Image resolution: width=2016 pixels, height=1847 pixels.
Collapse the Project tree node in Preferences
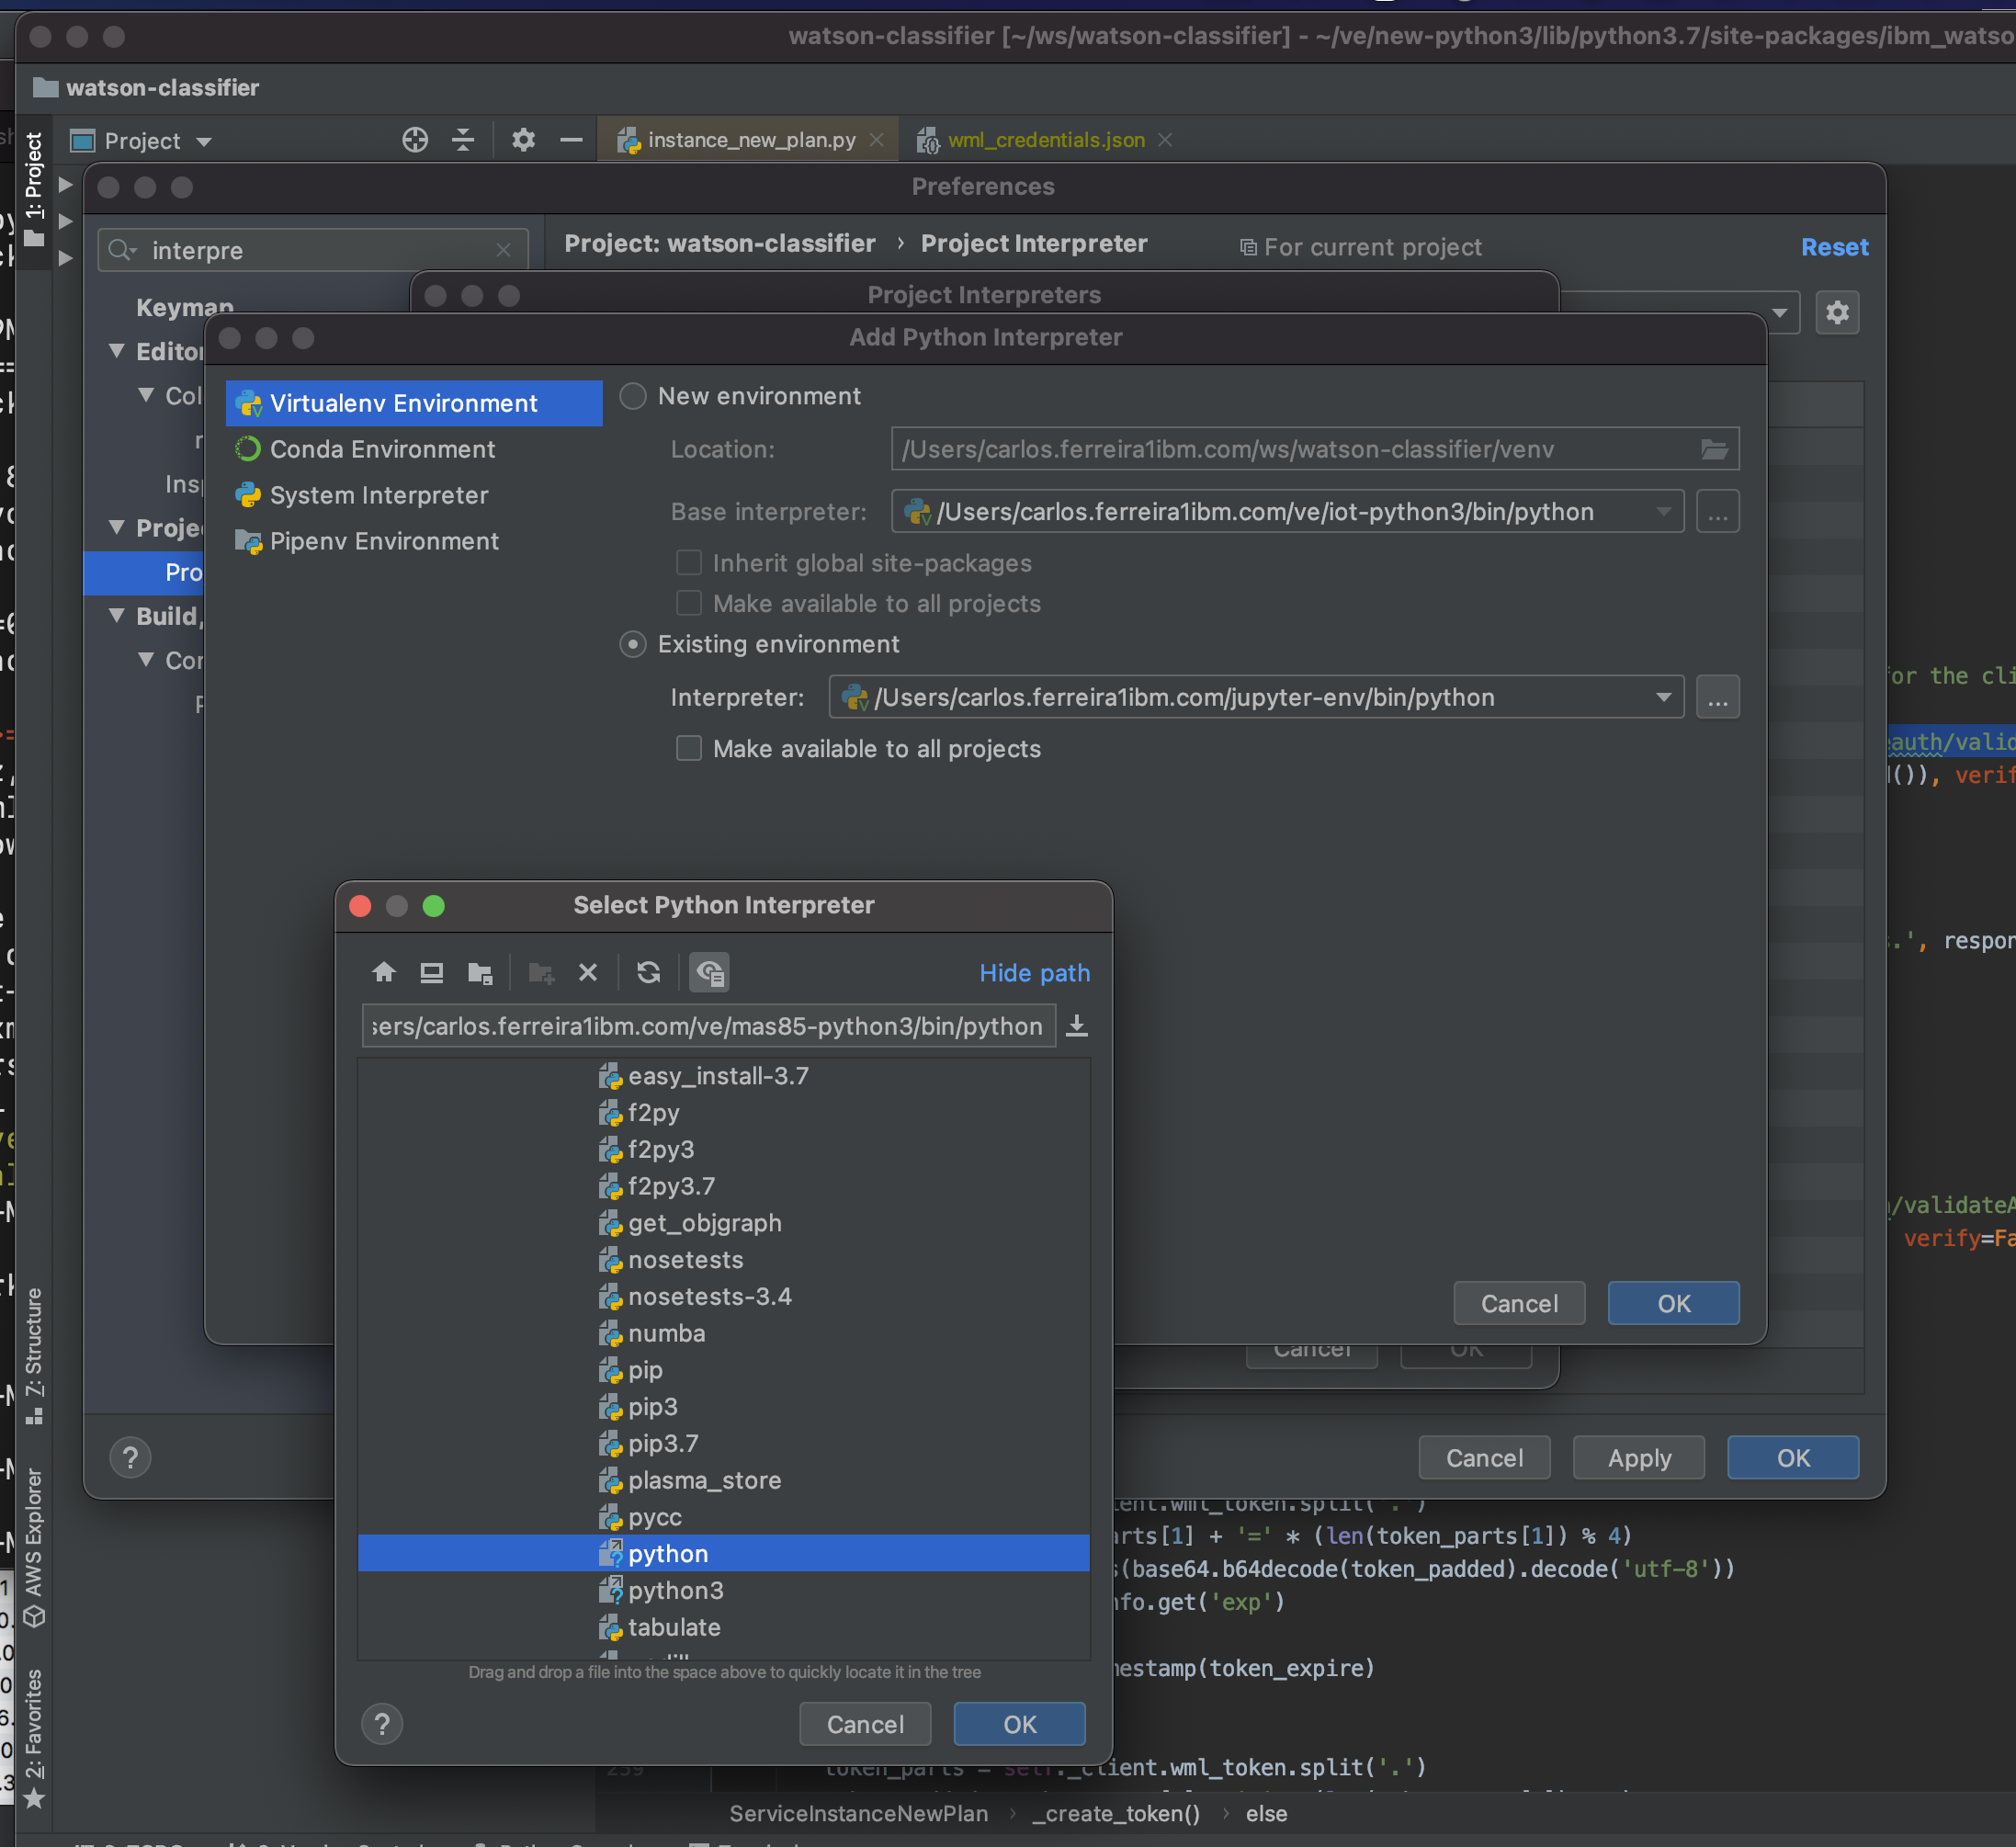pos(117,527)
